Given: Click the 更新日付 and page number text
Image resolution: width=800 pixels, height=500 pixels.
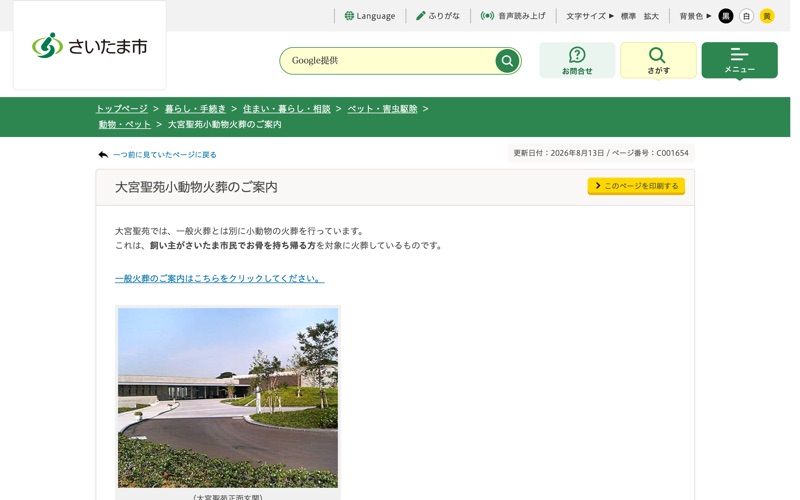Looking at the screenshot, I should [x=601, y=153].
